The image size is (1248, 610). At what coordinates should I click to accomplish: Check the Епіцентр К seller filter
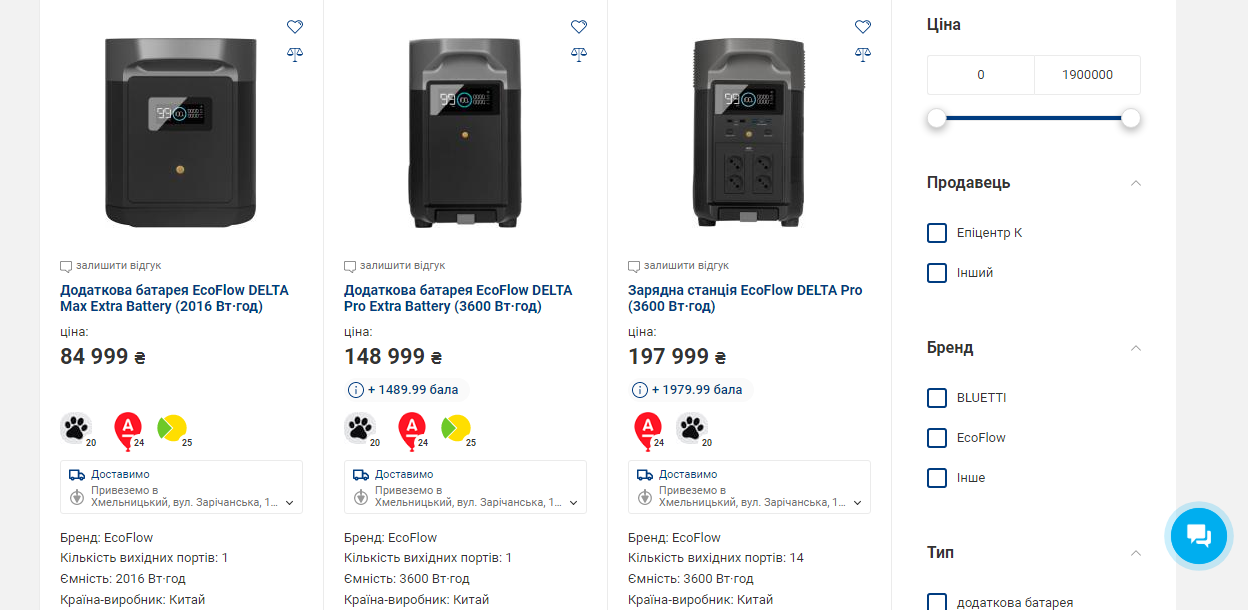pos(937,233)
